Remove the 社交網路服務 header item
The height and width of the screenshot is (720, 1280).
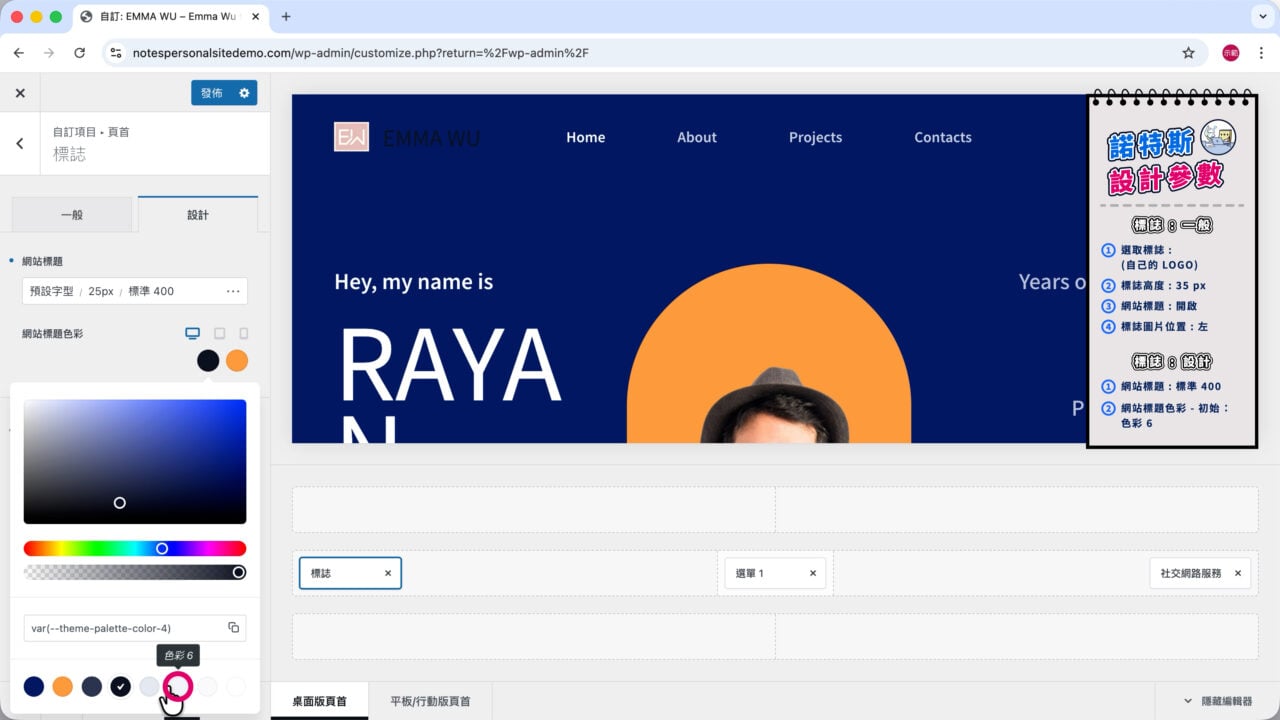pyautogui.click(x=1238, y=573)
